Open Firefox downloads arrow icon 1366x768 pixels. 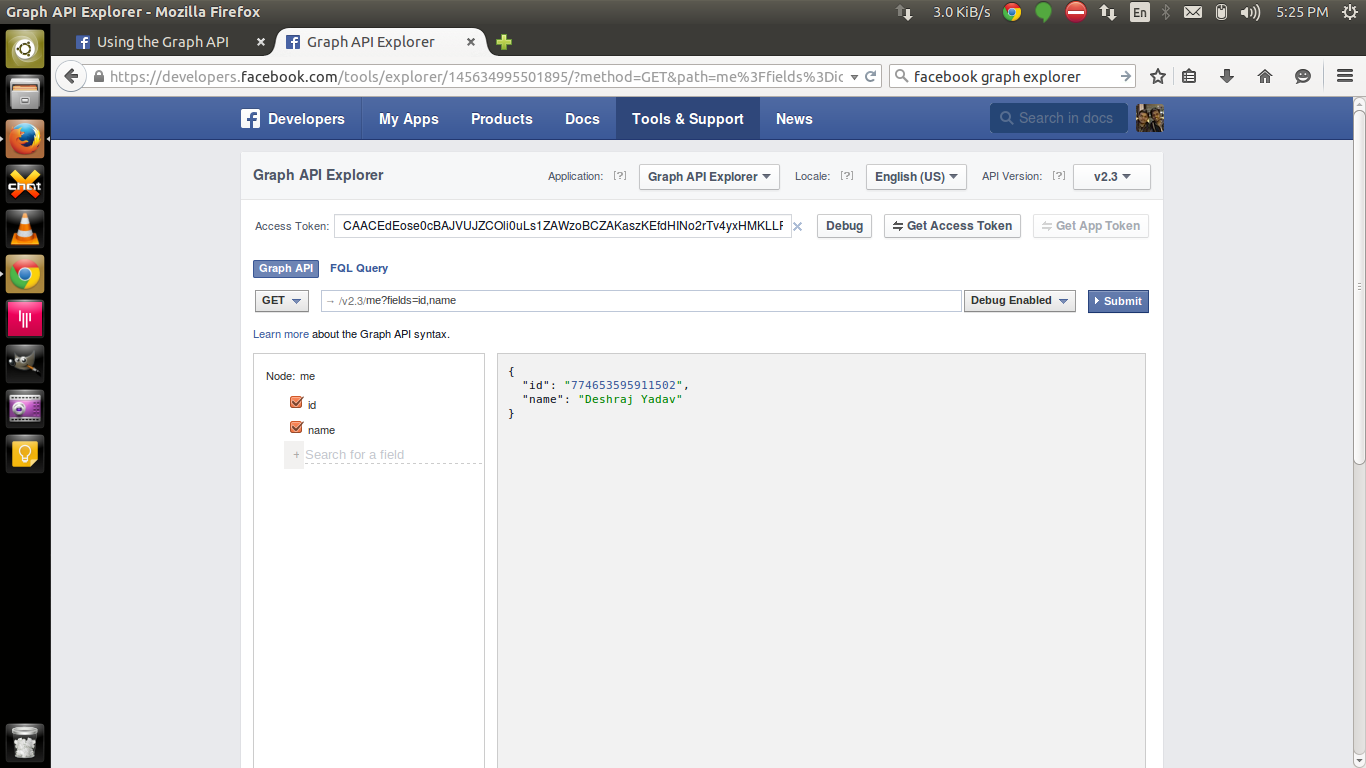(x=1227, y=76)
